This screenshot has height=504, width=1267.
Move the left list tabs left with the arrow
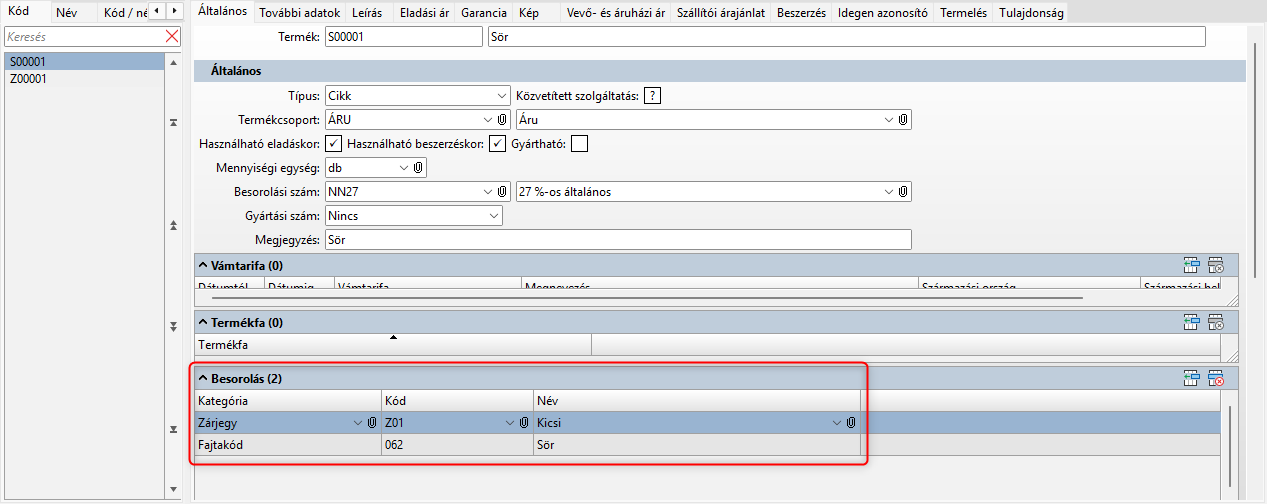tap(156, 12)
